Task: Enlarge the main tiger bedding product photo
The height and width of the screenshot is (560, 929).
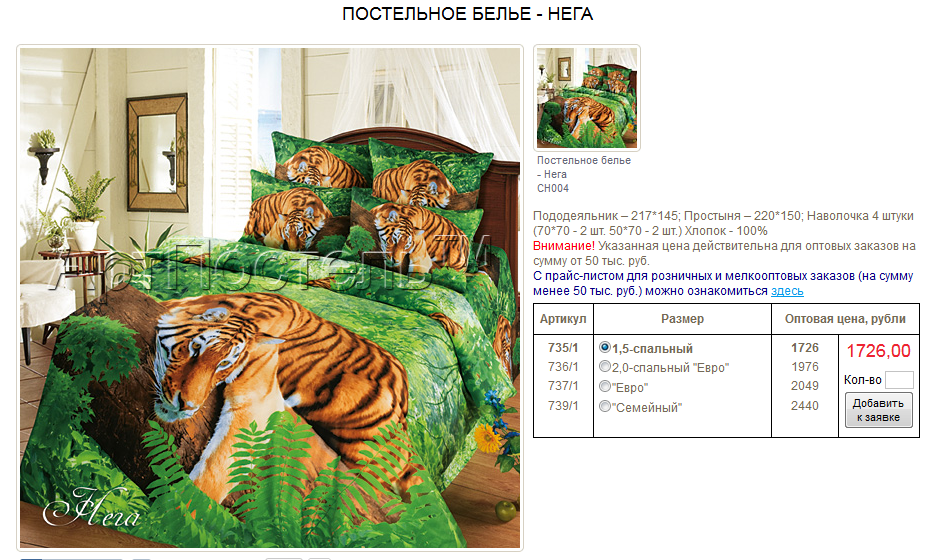Action: click(270, 297)
